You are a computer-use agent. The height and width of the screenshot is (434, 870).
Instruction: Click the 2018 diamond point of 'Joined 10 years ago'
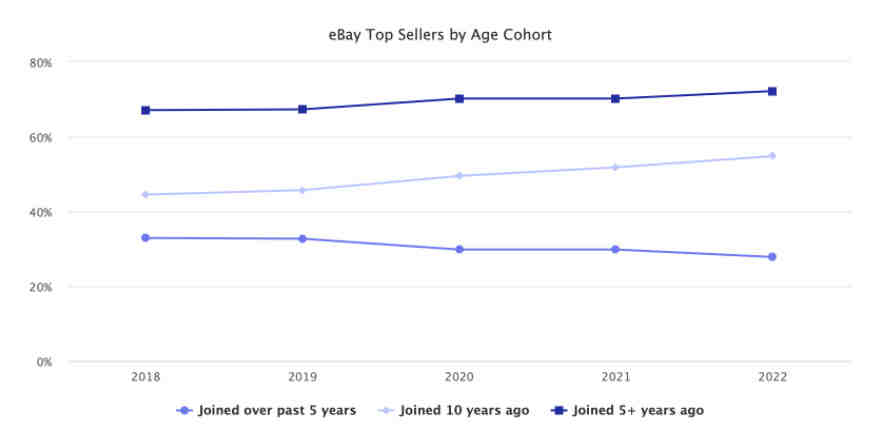(x=146, y=195)
